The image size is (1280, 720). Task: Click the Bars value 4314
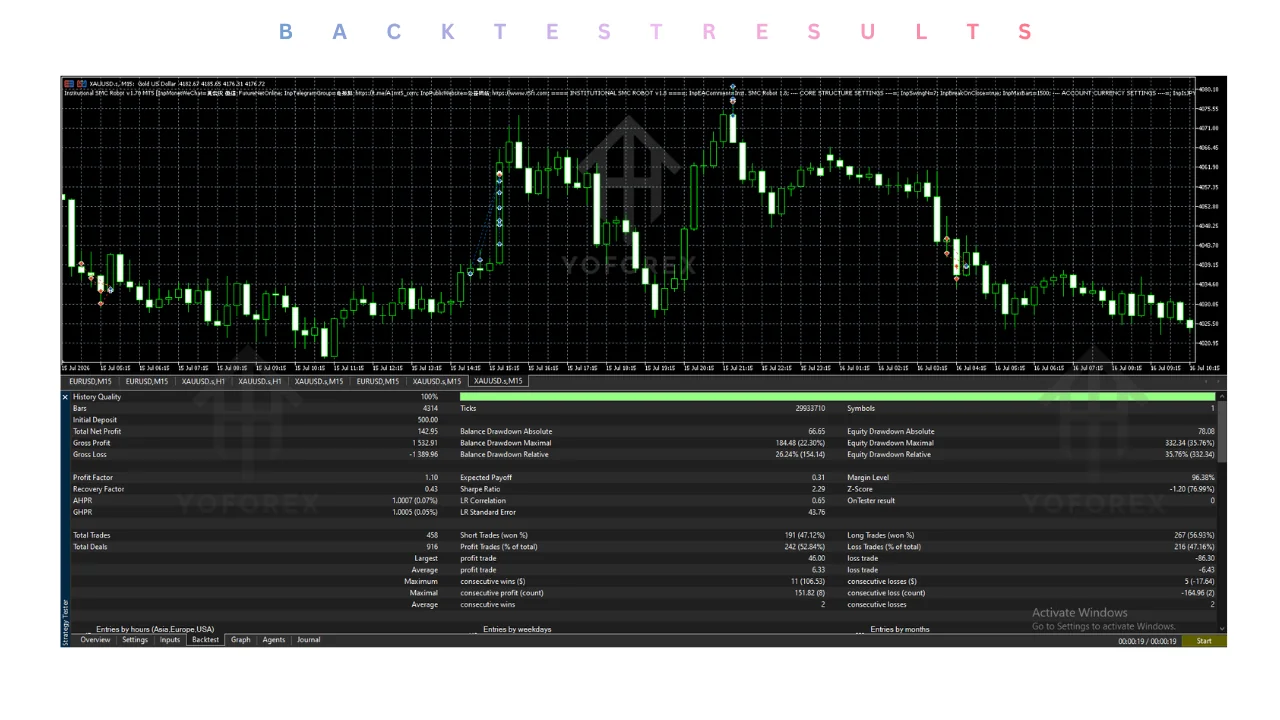[430, 408]
